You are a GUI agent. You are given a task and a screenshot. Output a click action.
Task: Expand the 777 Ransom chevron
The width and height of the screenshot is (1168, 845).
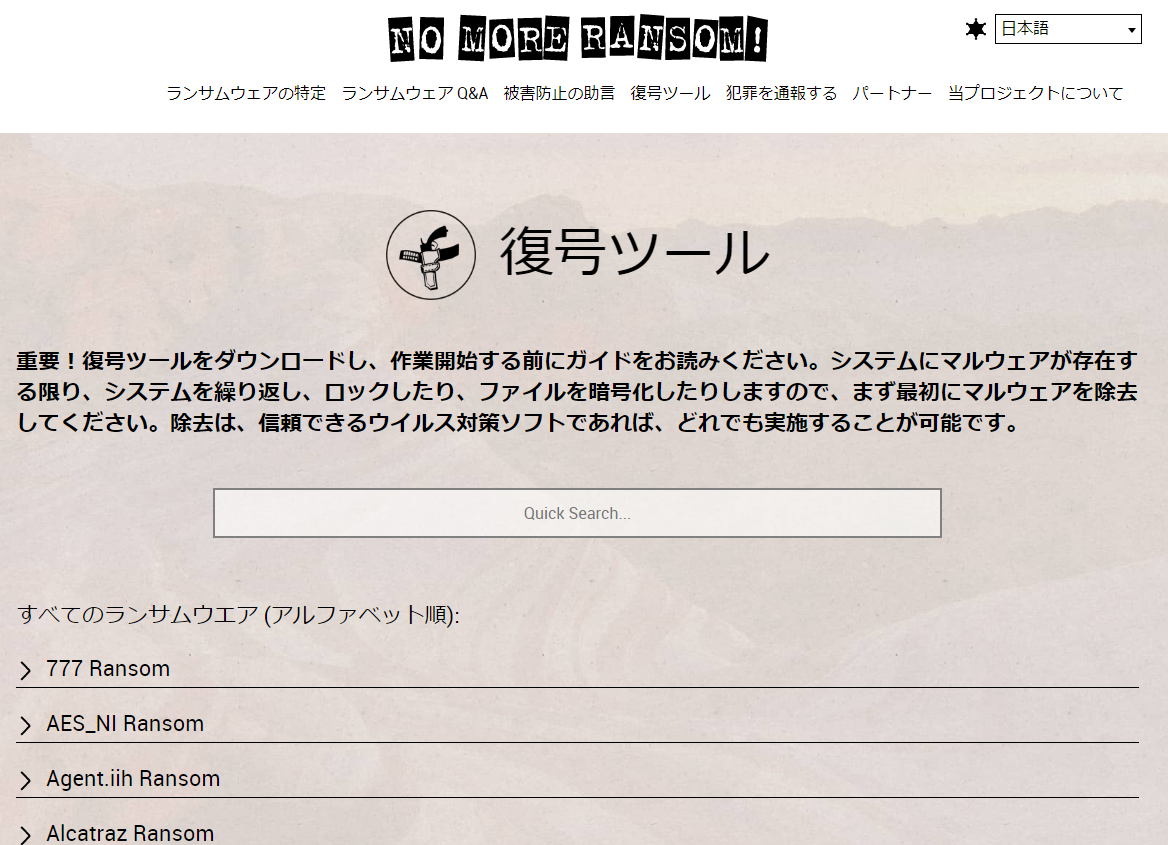point(25,670)
